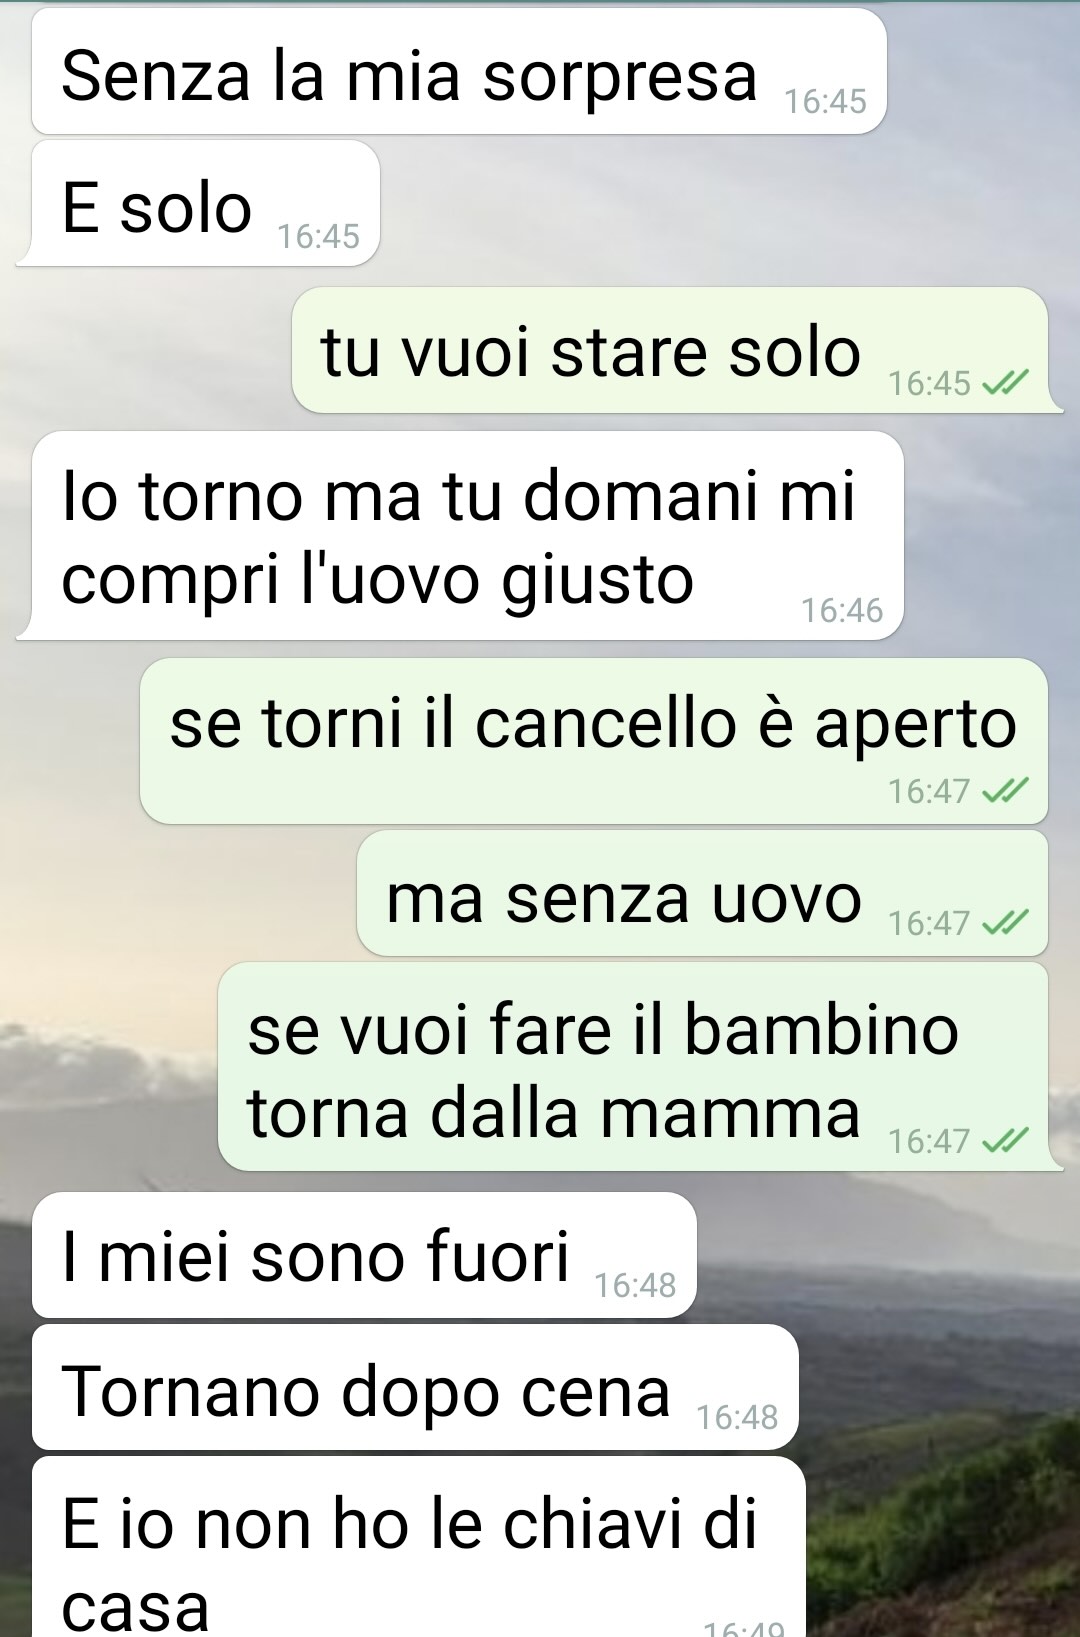Select the 'ma senza uovo' bubble
Image resolution: width=1080 pixels, height=1637 pixels.
coord(702,893)
